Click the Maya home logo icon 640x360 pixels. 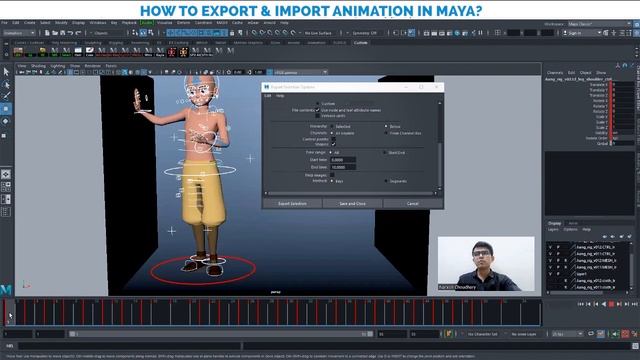6,290
